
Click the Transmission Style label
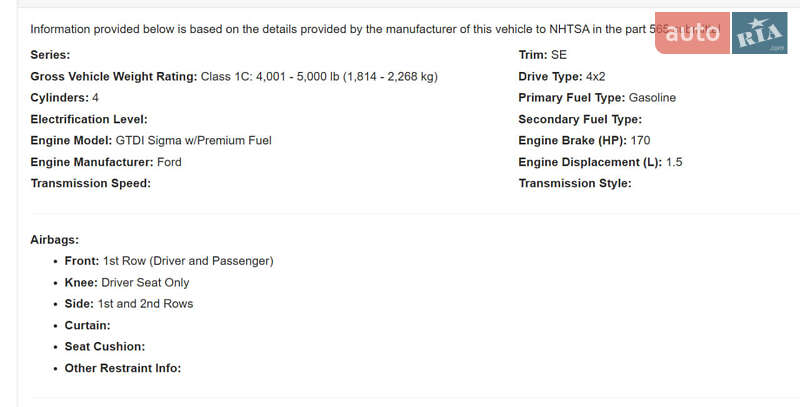tap(575, 184)
